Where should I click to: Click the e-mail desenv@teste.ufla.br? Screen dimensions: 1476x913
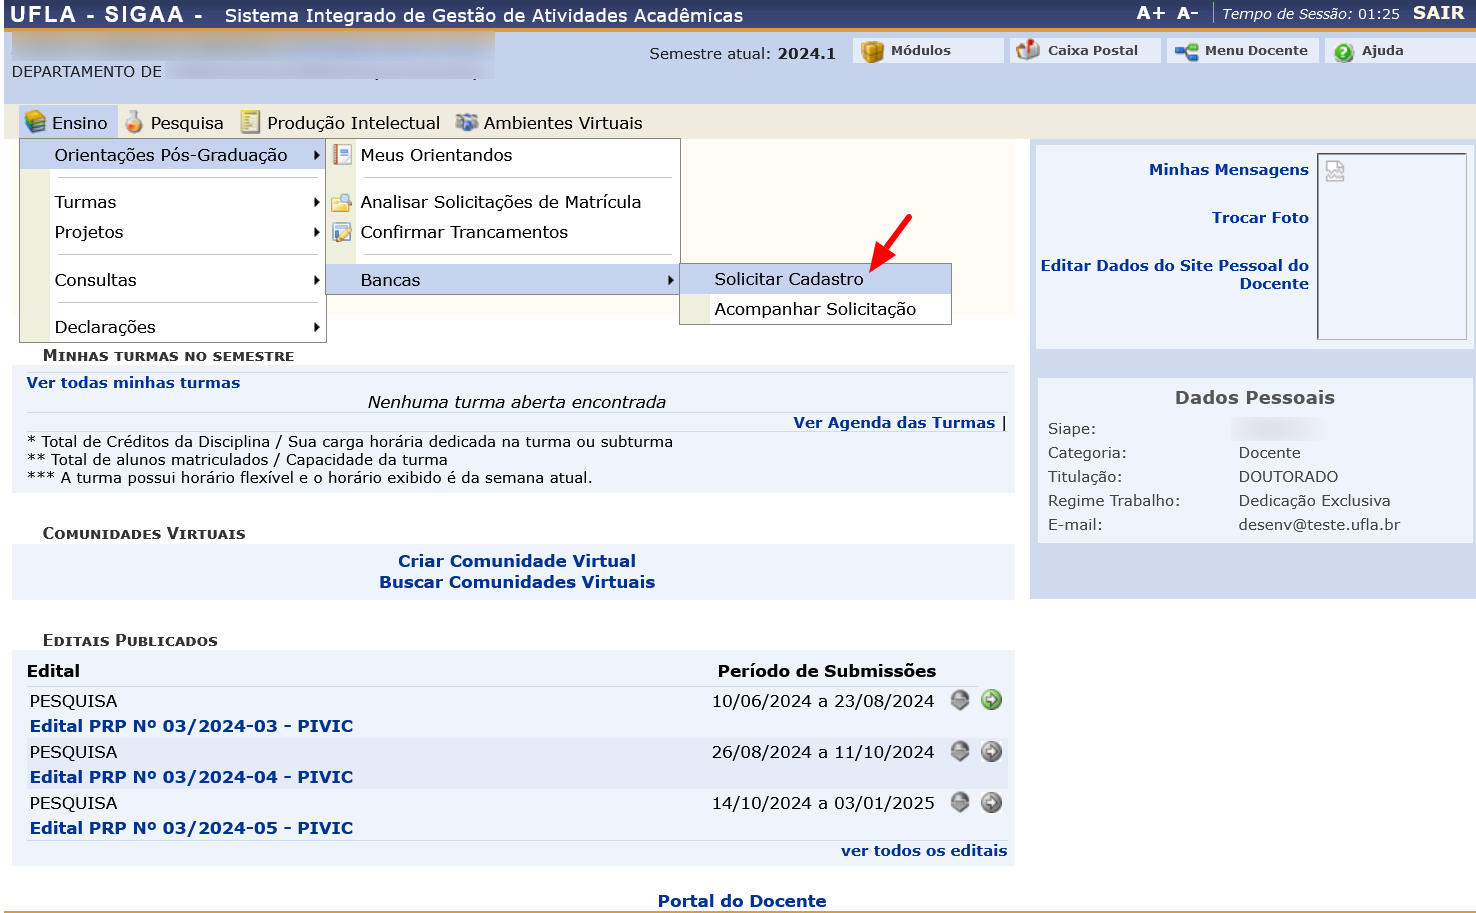tap(1319, 525)
